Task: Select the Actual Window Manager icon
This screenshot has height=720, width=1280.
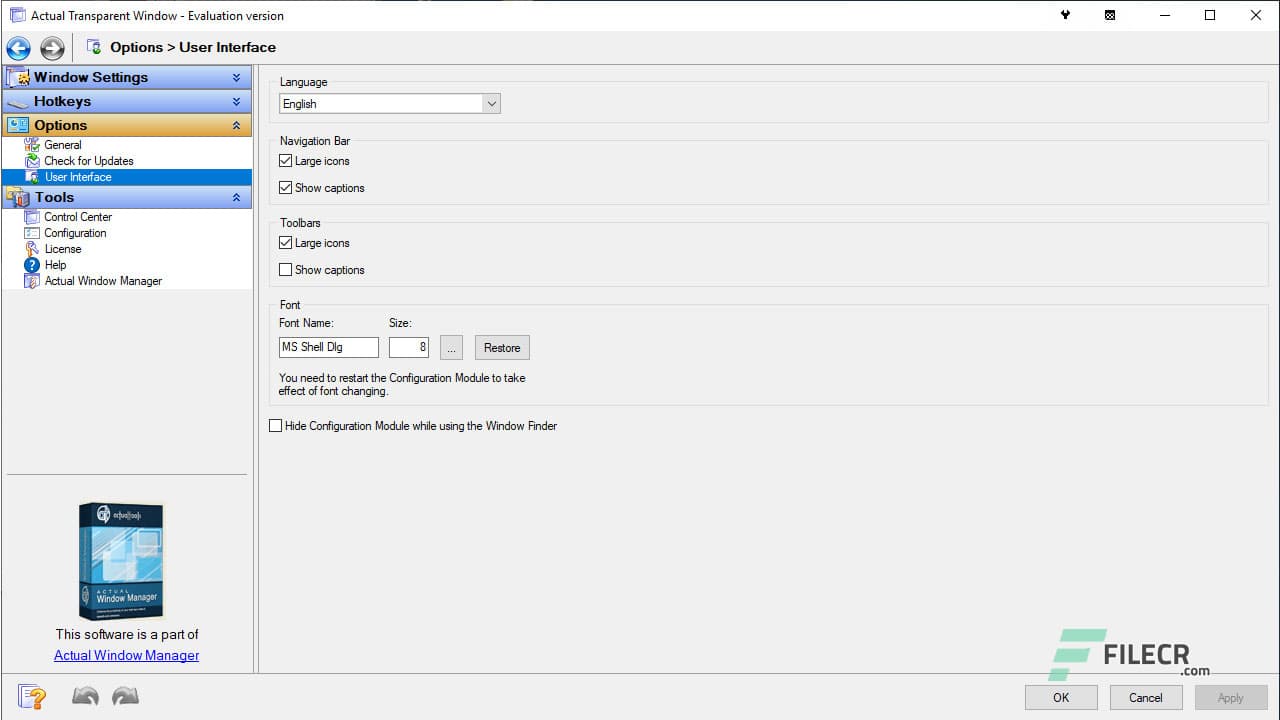Action: (x=33, y=281)
